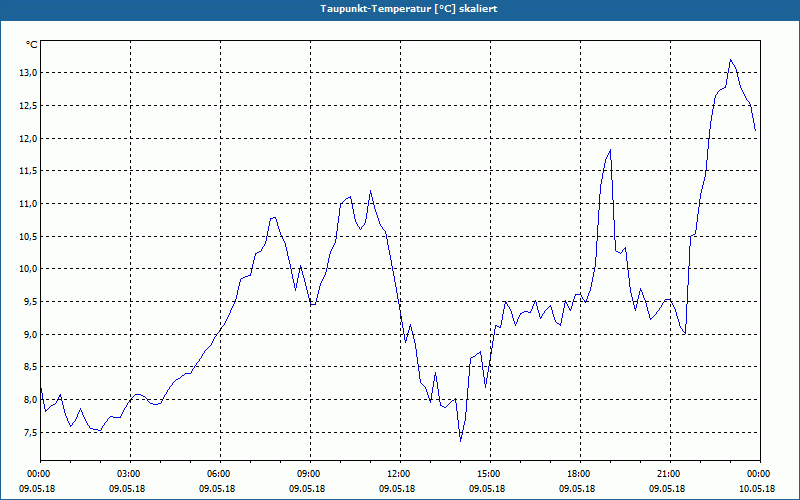Viewport: 800px width, 500px height.
Task: Click the 12:00 time axis label
Action: pyautogui.click(x=400, y=474)
